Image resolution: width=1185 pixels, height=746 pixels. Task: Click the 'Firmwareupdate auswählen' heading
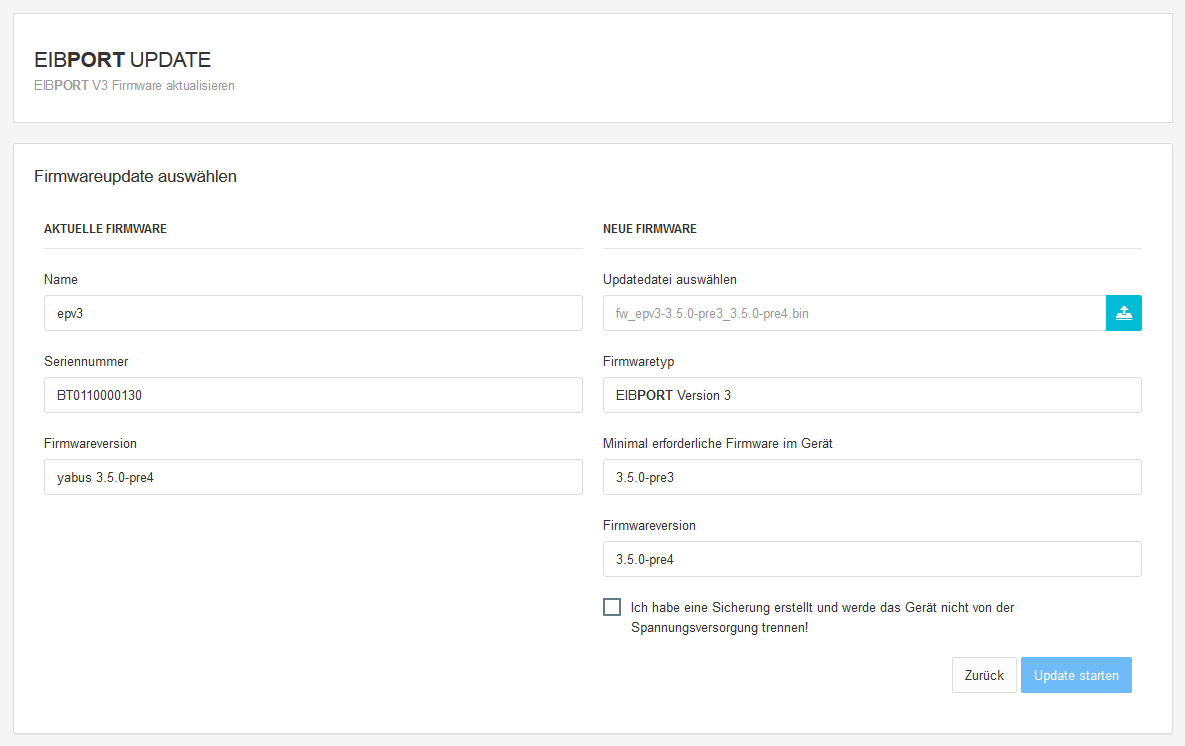[x=135, y=177]
